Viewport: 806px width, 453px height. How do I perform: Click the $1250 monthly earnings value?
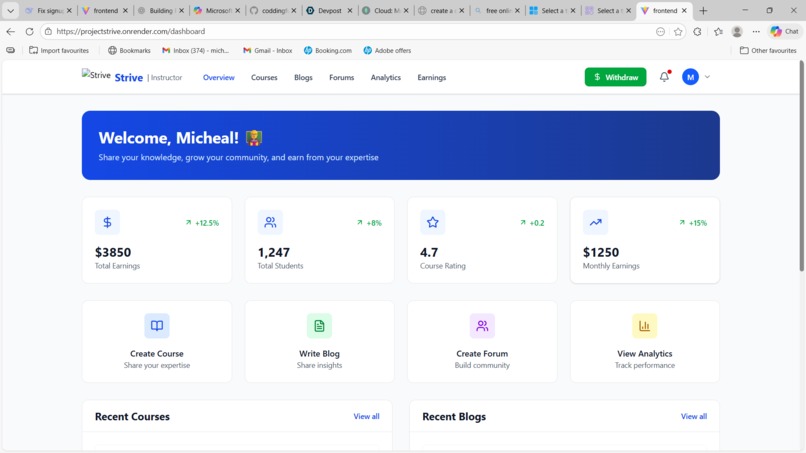point(601,252)
